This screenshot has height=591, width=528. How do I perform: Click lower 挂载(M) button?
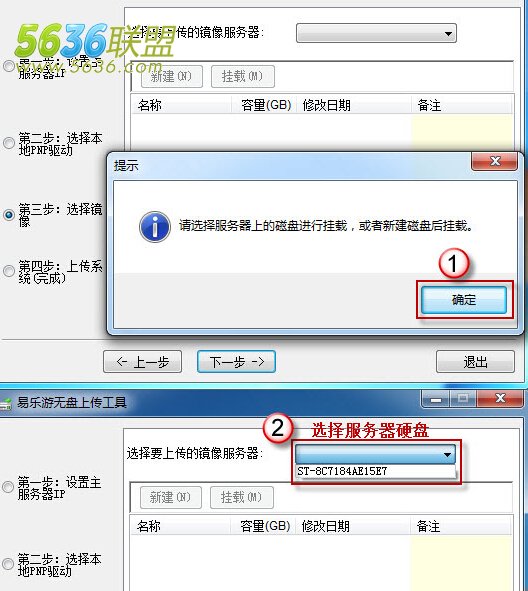pos(242,498)
